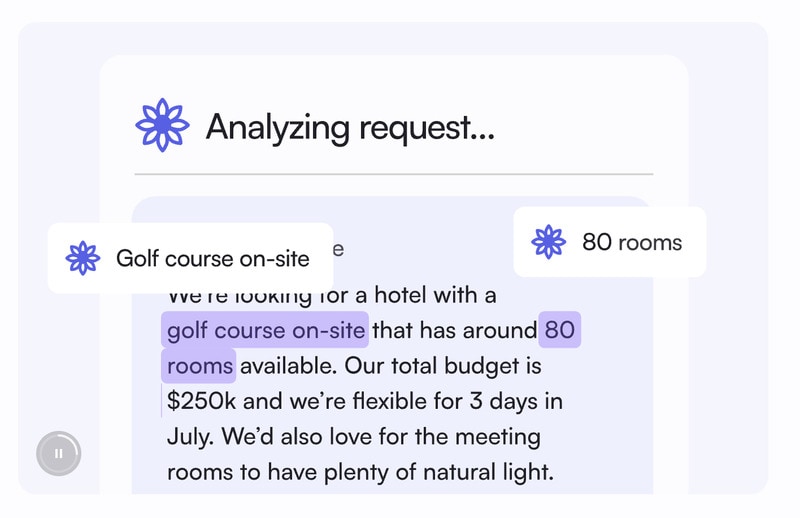
Task: Click the "$250k" budget text
Action: 199,402
